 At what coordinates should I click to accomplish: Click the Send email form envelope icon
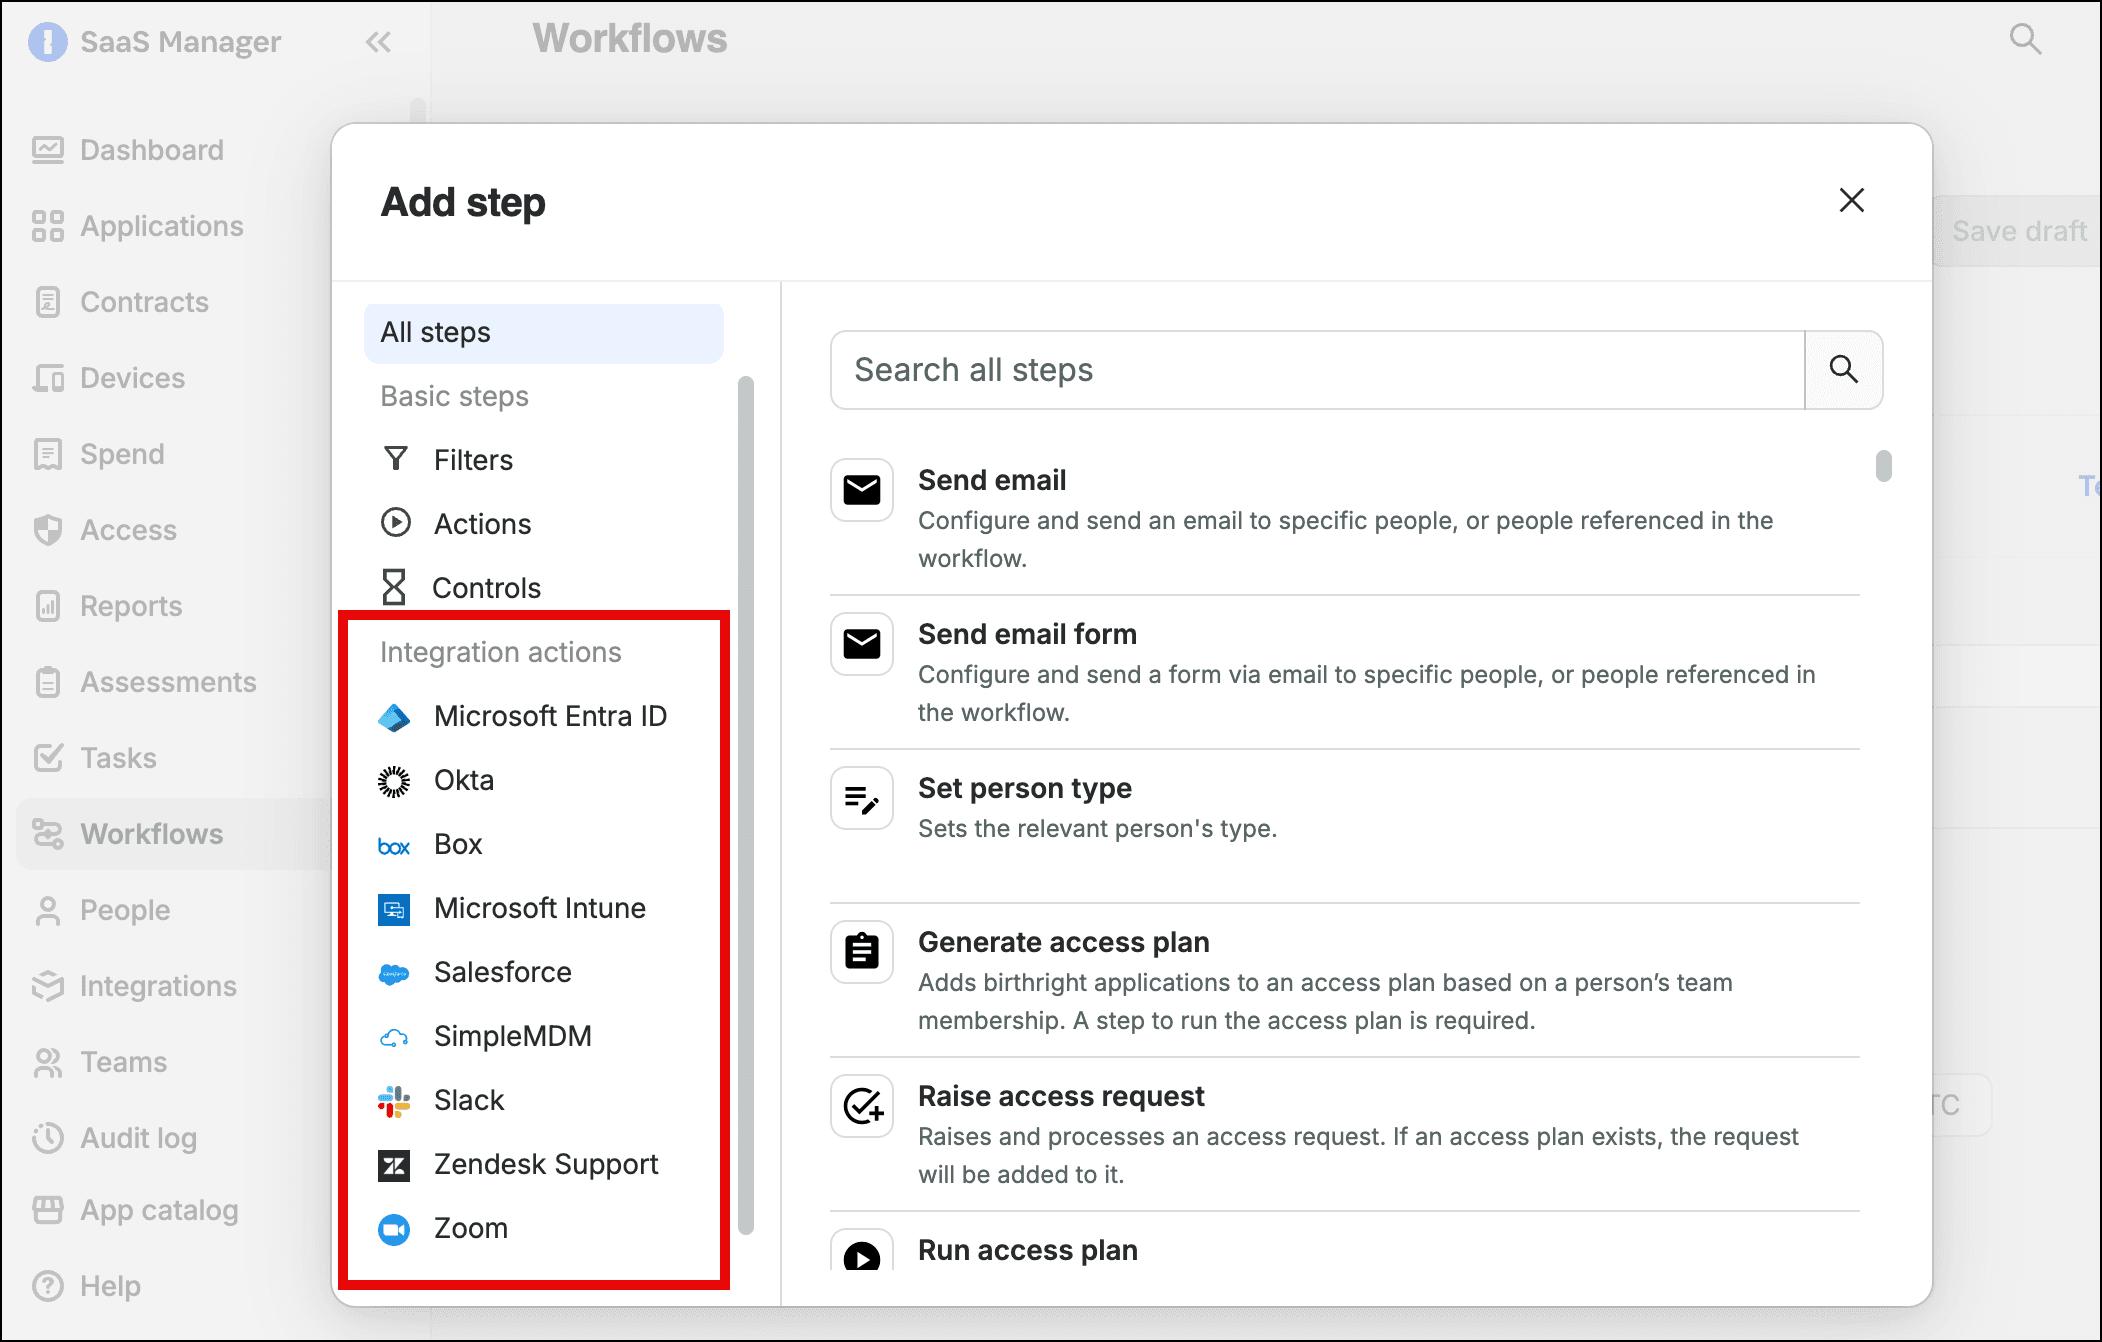click(x=862, y=644)
